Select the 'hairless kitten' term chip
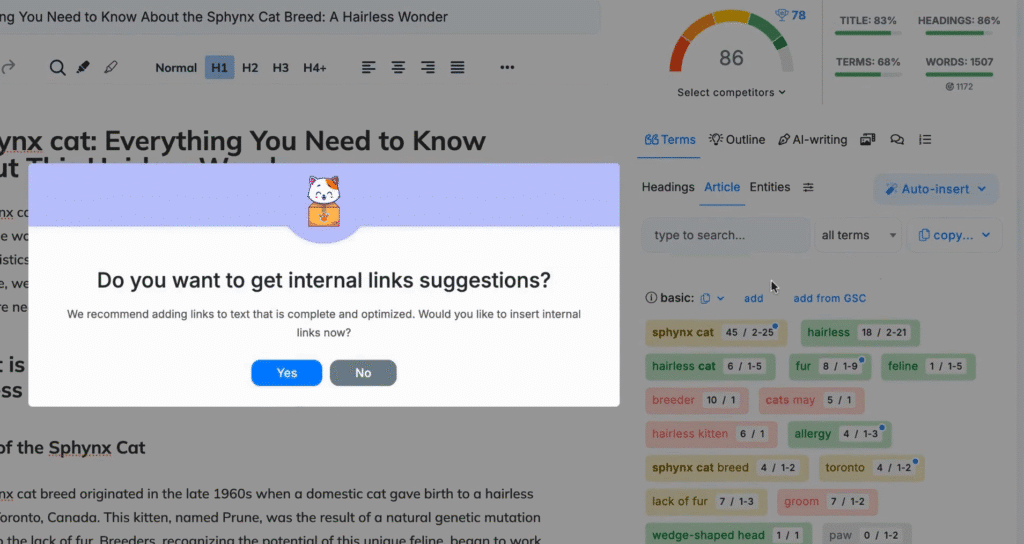Screen dimensions: 1024x544 (x=711, y=434)
